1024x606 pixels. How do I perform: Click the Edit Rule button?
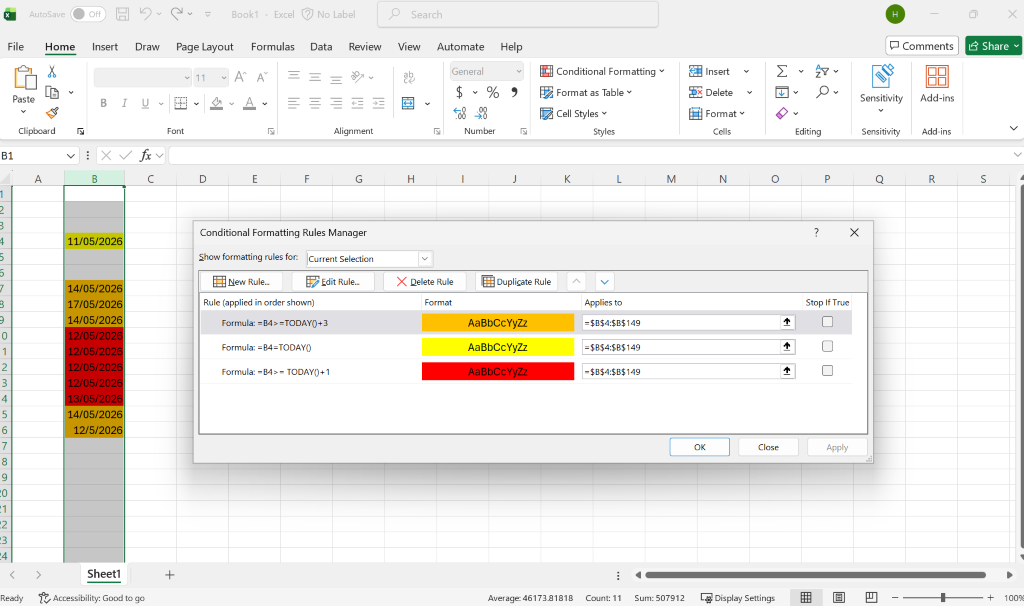click(333, 281)
